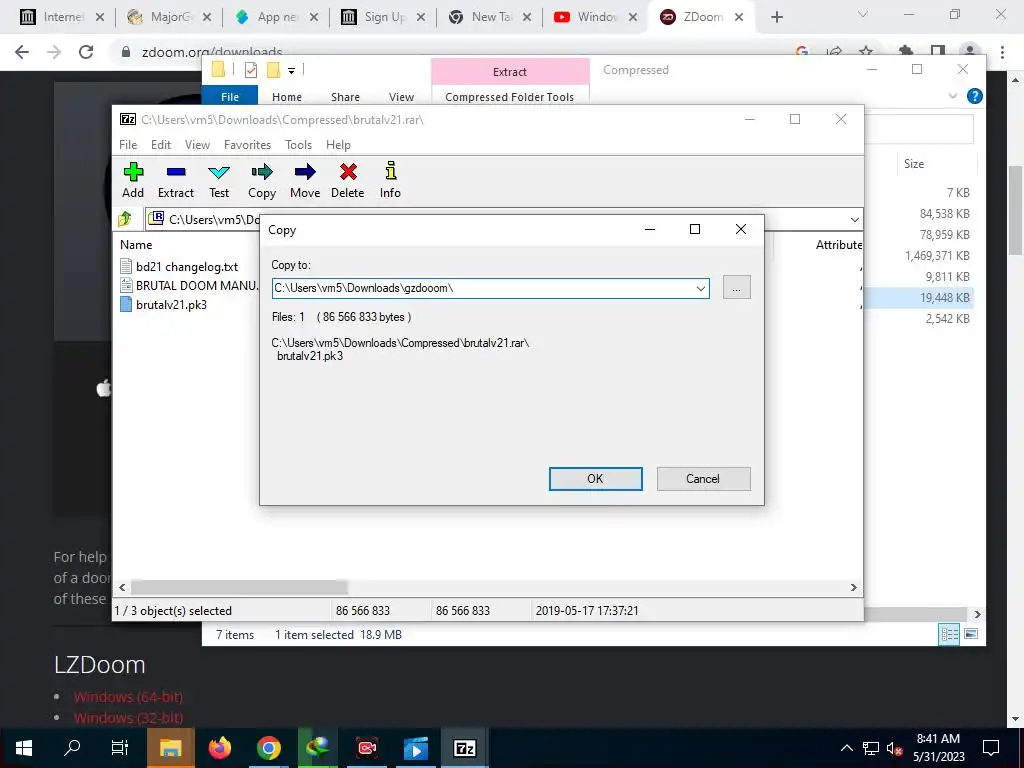The height and width of the screenshot is (768, 1024).
Task: Open the muted volume tray icon
Action: 894,748
